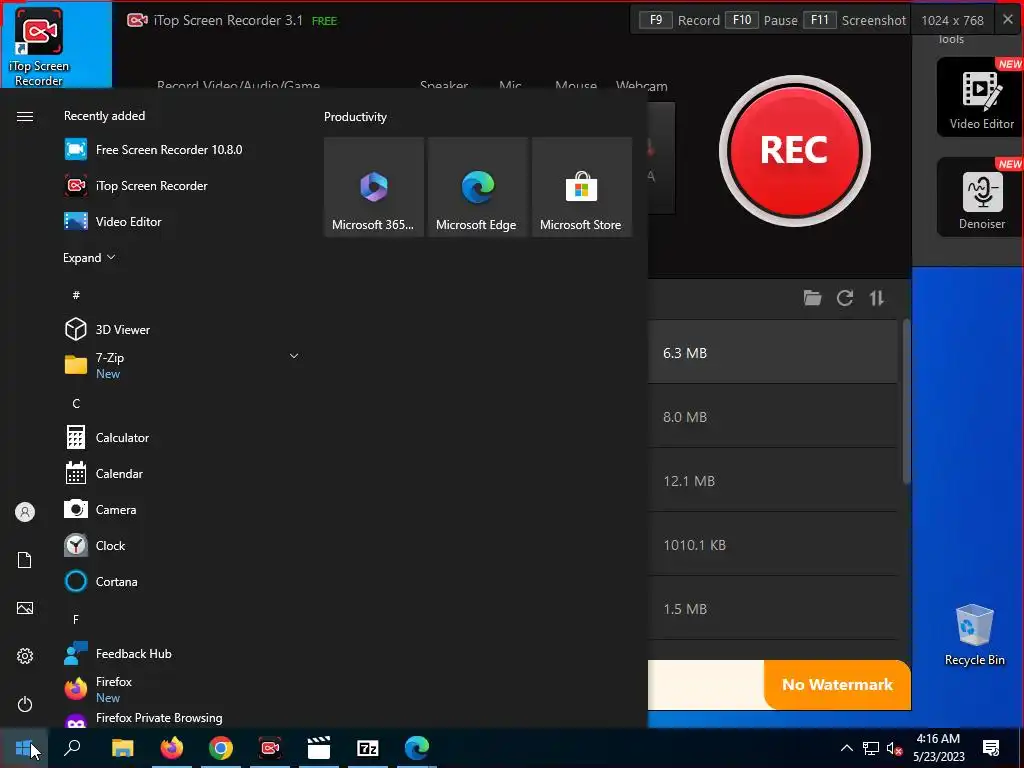The height and width of the screenshot is (768, 1024).
Task: Launch iTop Screen Recorder from Recently added
Action: click(182, 185)
